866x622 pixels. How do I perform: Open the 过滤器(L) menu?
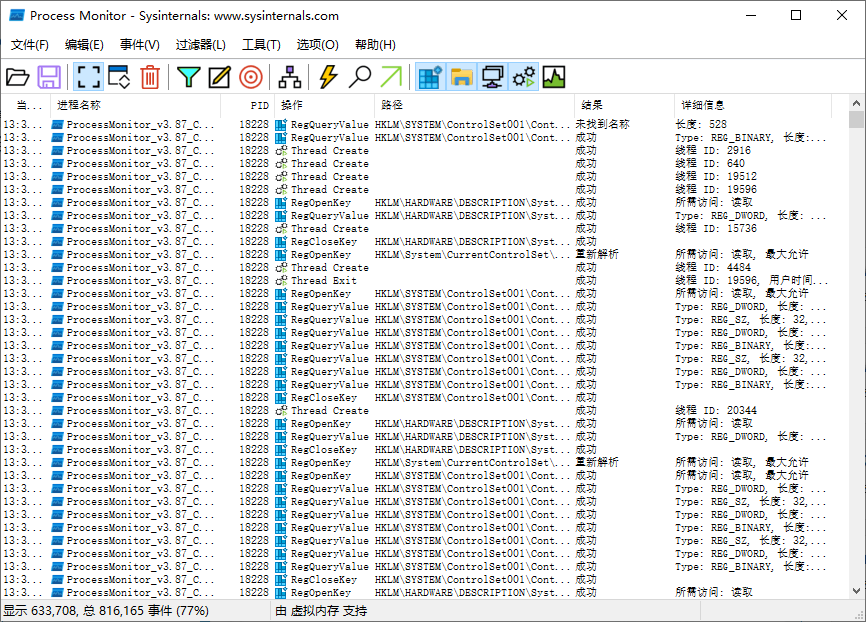200,45
